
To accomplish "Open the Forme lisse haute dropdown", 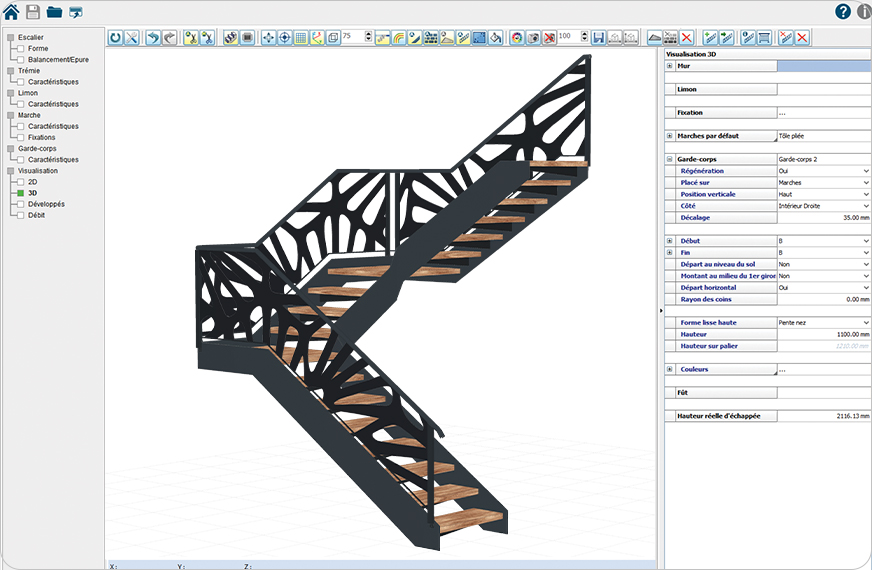I will point(865,322).
